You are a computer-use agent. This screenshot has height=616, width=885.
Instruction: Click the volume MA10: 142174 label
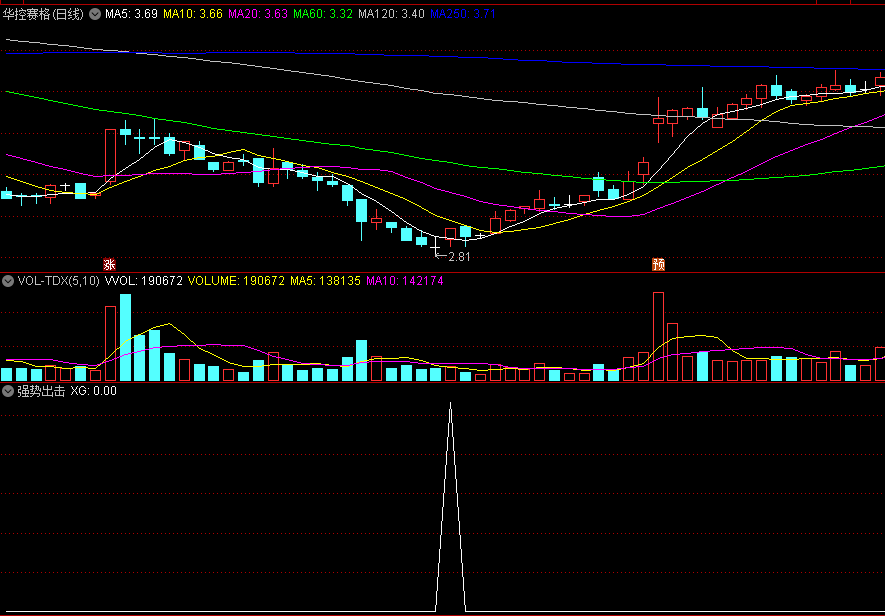(405, 281)
